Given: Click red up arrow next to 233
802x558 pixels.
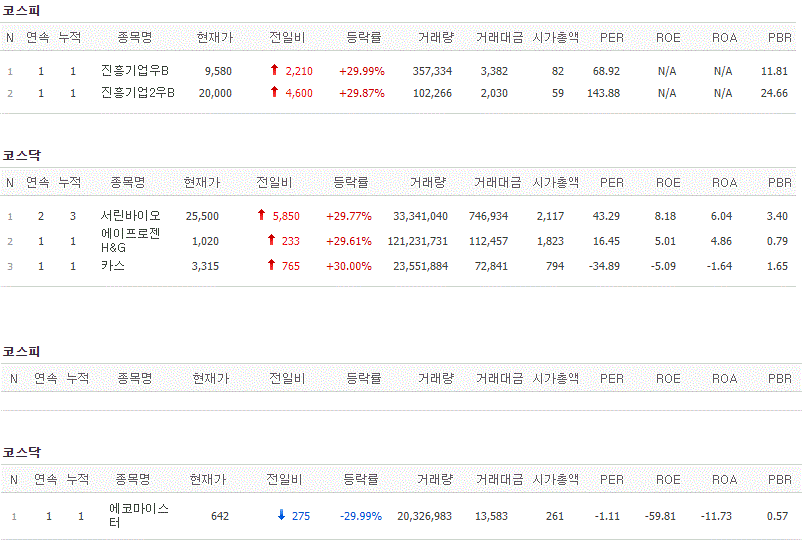Looking at the screenshot, I should (x=271, y=240).
